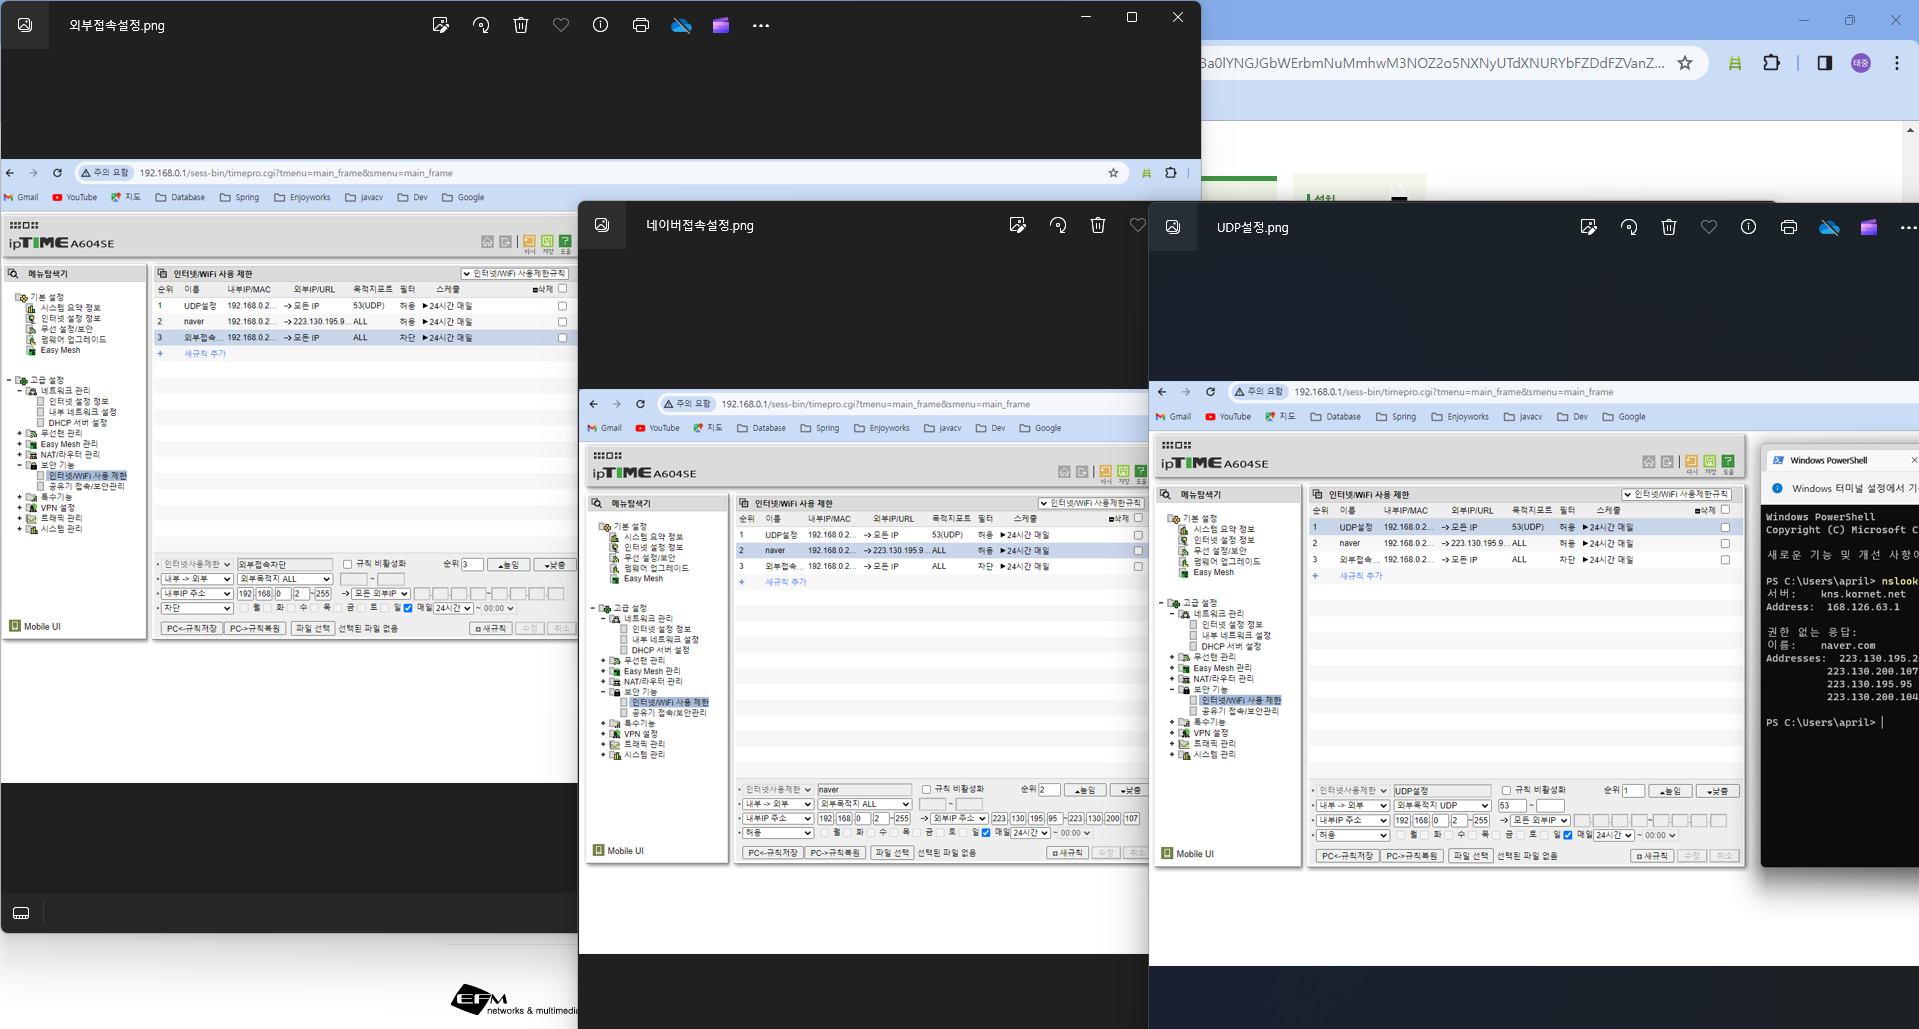Click 새규칙 button in UDP설정 image
The image size is (1919, 1029).
(1653, 856)
